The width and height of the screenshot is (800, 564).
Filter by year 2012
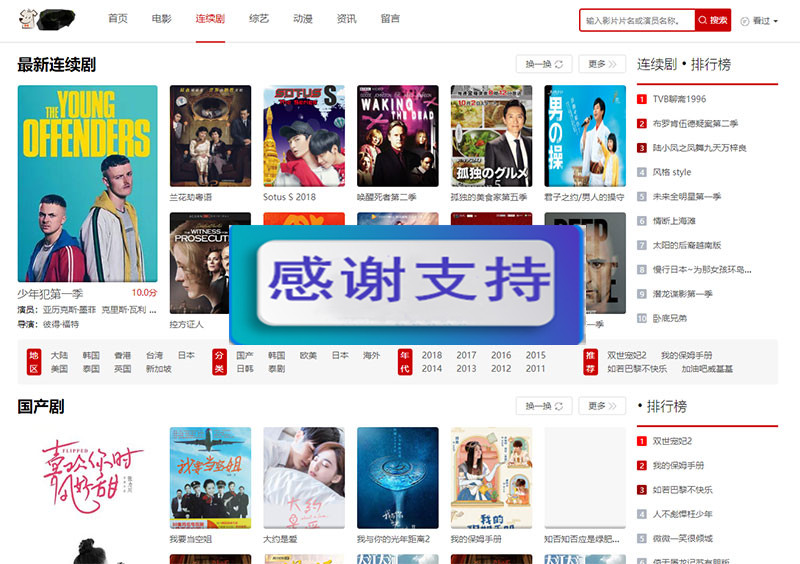(x=501, y=369)
